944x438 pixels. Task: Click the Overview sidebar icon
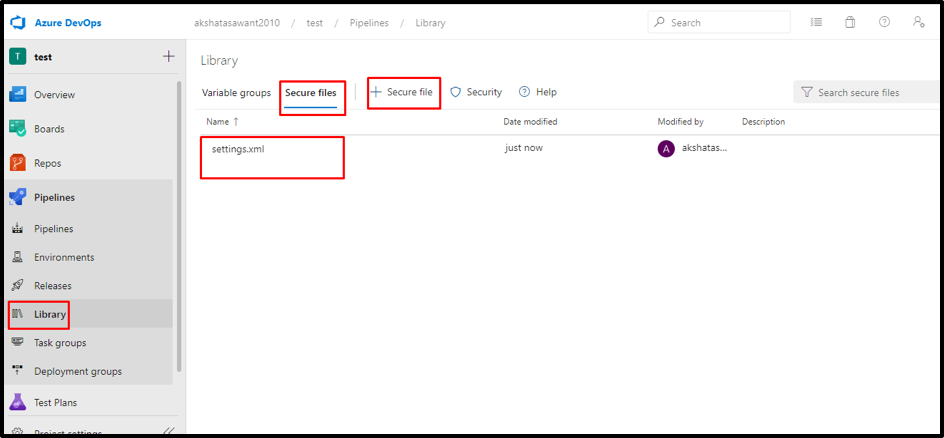coord(17,94)
